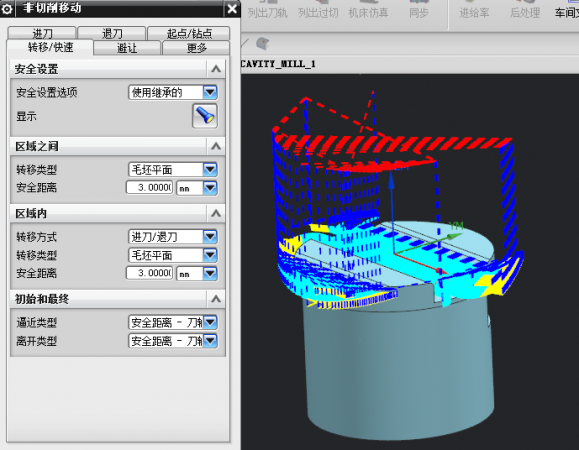Collapse the 安全设置 section
Image resolution: width=579 pixels, height=450 pixels.
click(216, 69)
